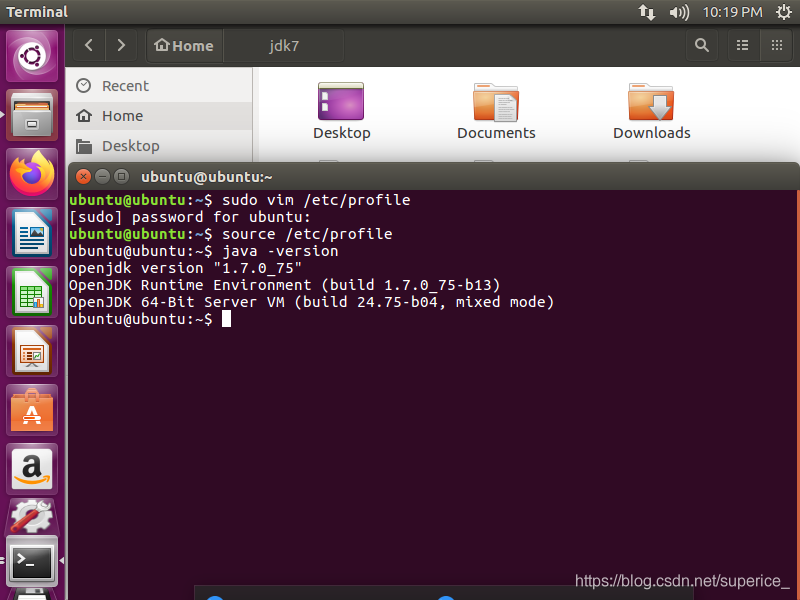Screen dimensions: 800x600
Task: Open the Ubuntu Dash search launcher
Action: [x=32, y=56]
